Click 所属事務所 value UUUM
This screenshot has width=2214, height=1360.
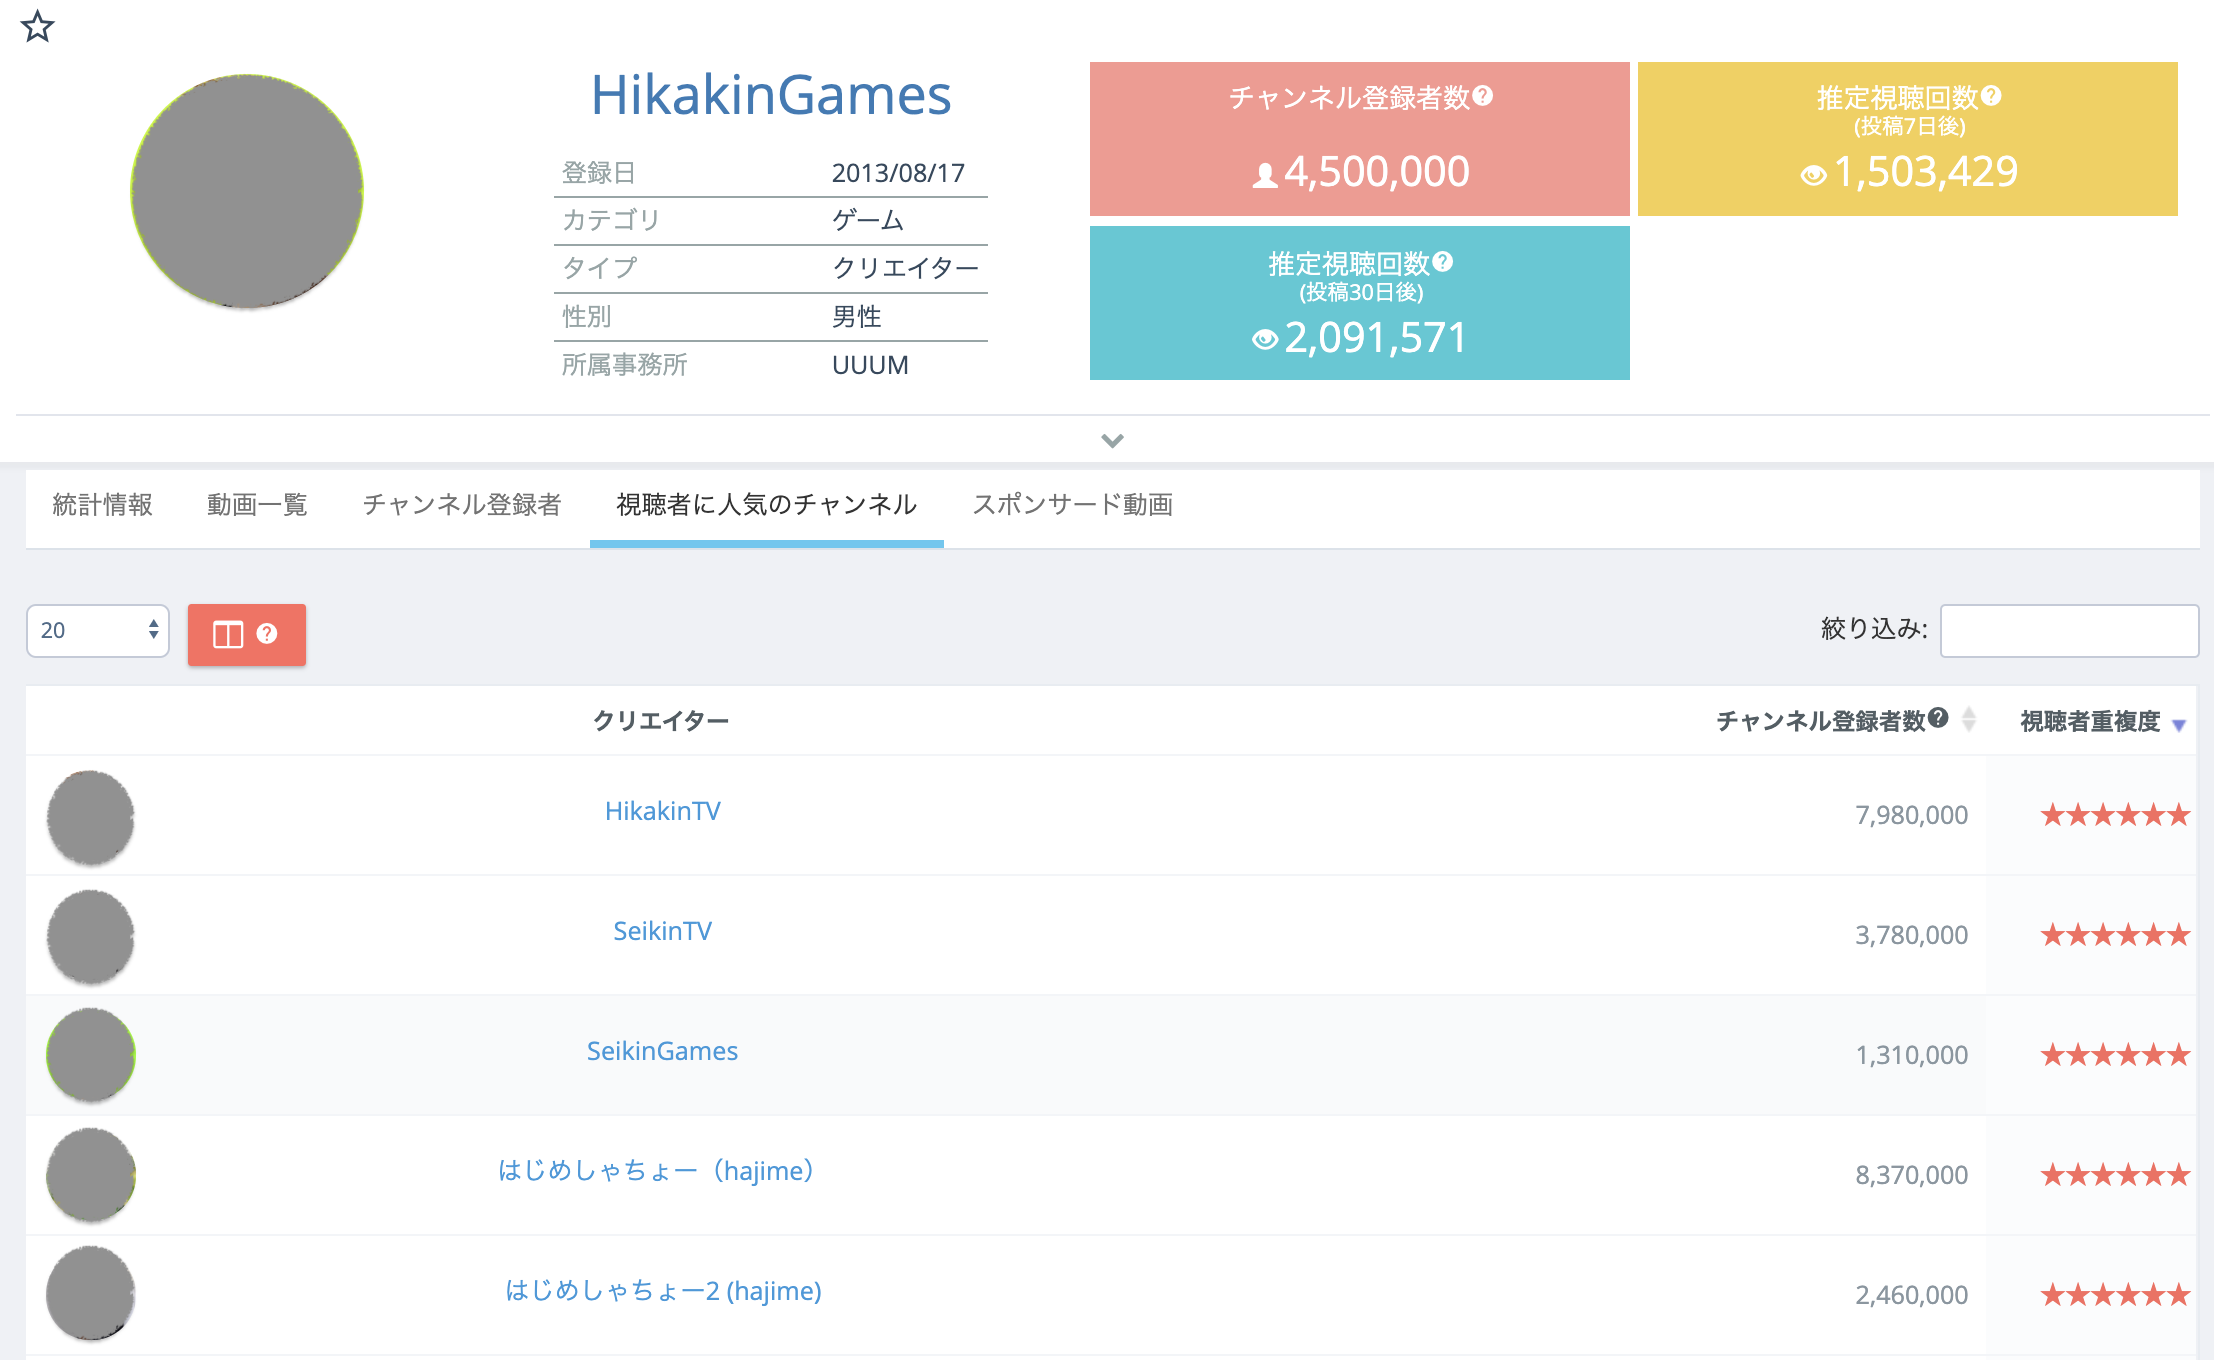click(x=870, y=365)
